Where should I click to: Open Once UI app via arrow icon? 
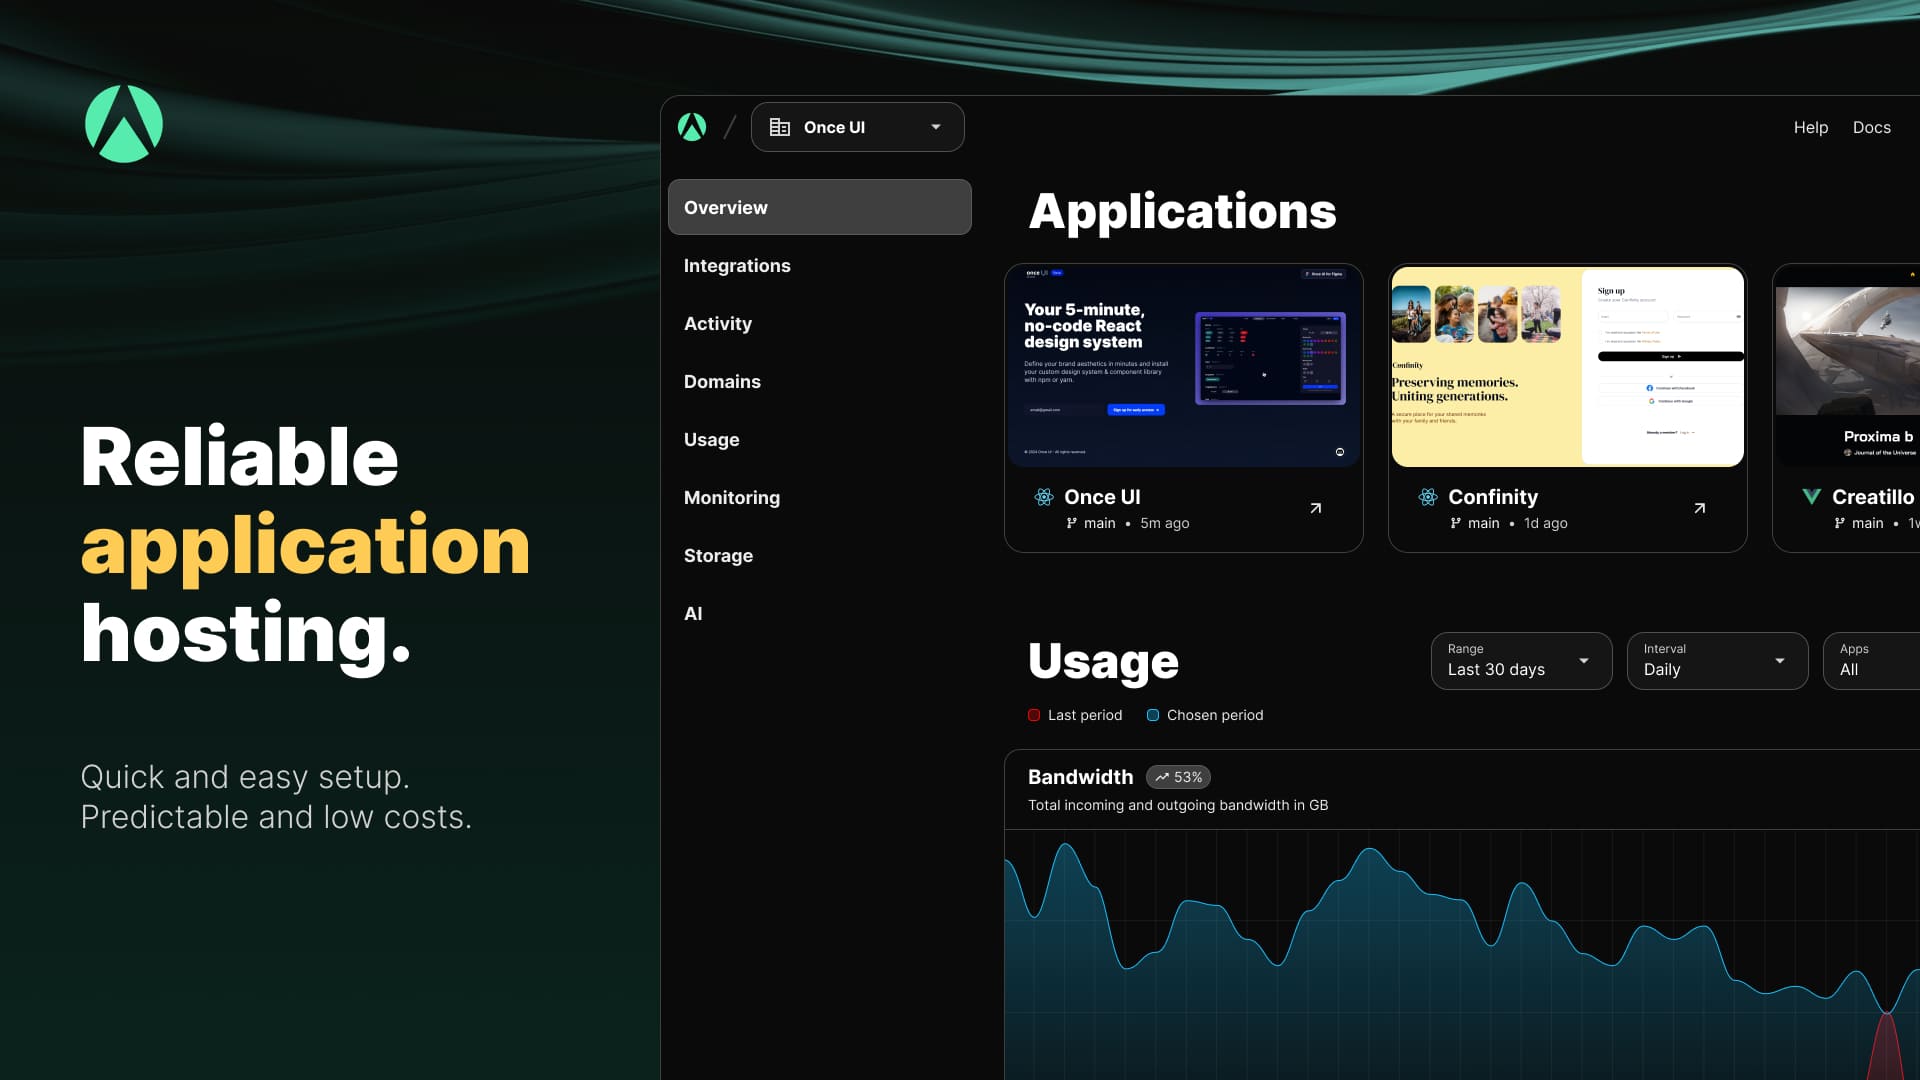(x=1315, y=508)
